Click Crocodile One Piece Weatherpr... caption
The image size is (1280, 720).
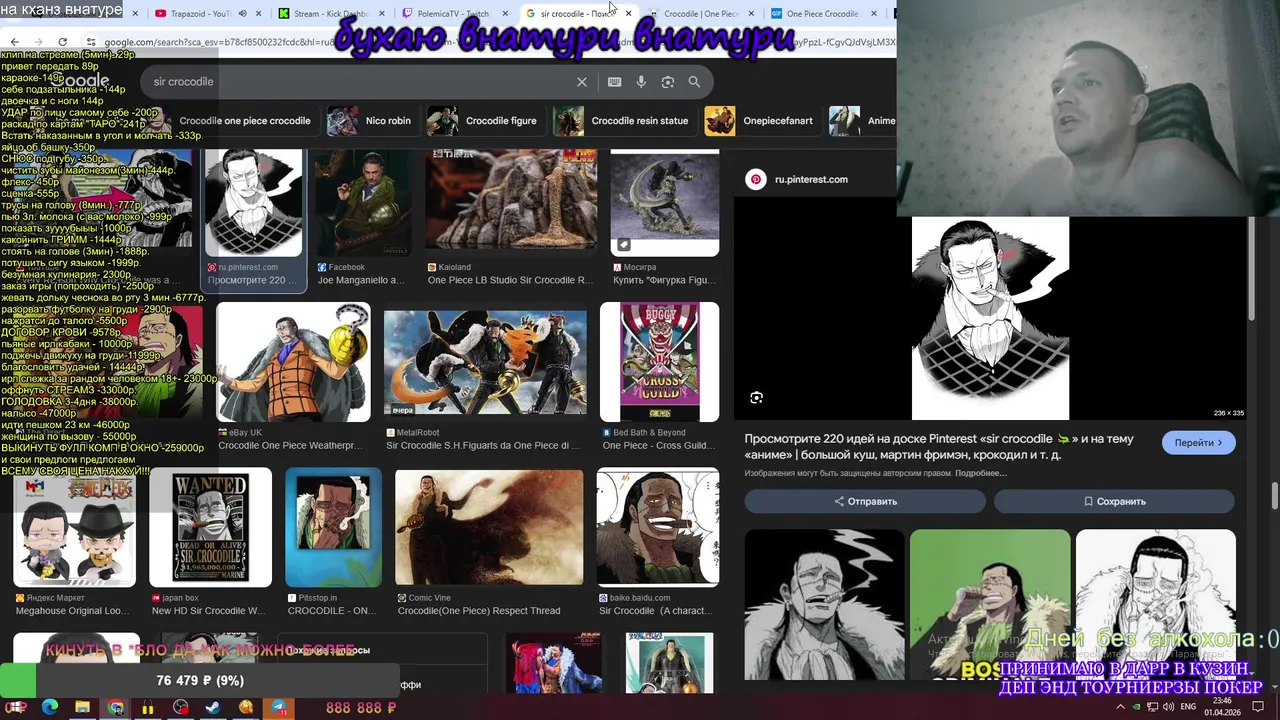point(290,446)
